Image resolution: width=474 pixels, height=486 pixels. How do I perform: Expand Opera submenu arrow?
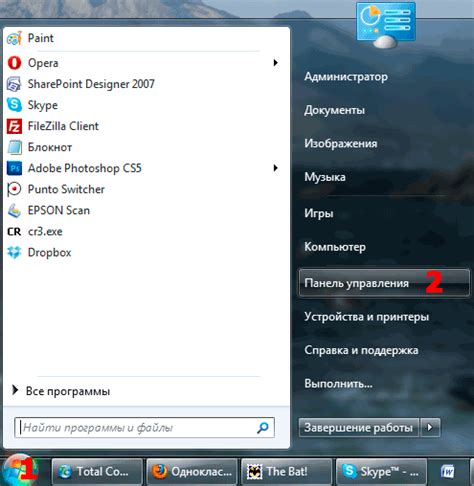pos(275,63)
